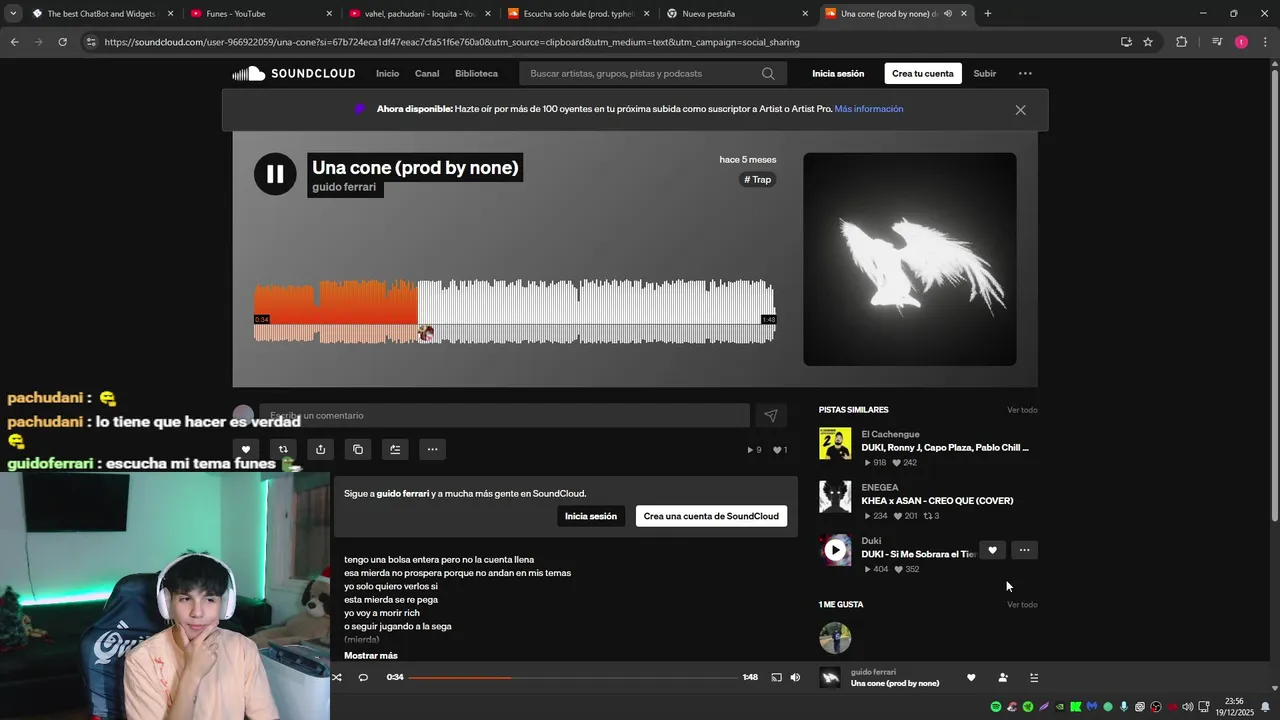Screen dimensions: 1280x720
Task: Open the Inicio menu item
Action: [387, 73]
